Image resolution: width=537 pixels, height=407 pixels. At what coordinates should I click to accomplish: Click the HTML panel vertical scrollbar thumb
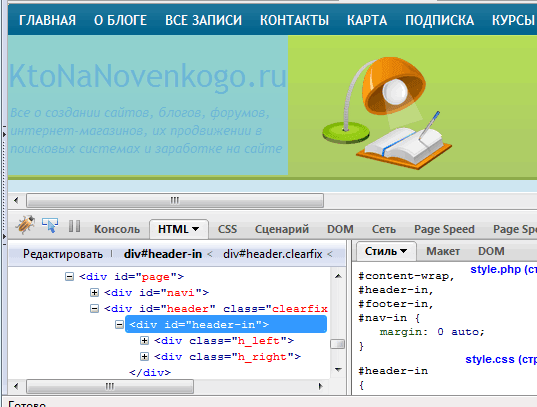[x=338, y=344]
